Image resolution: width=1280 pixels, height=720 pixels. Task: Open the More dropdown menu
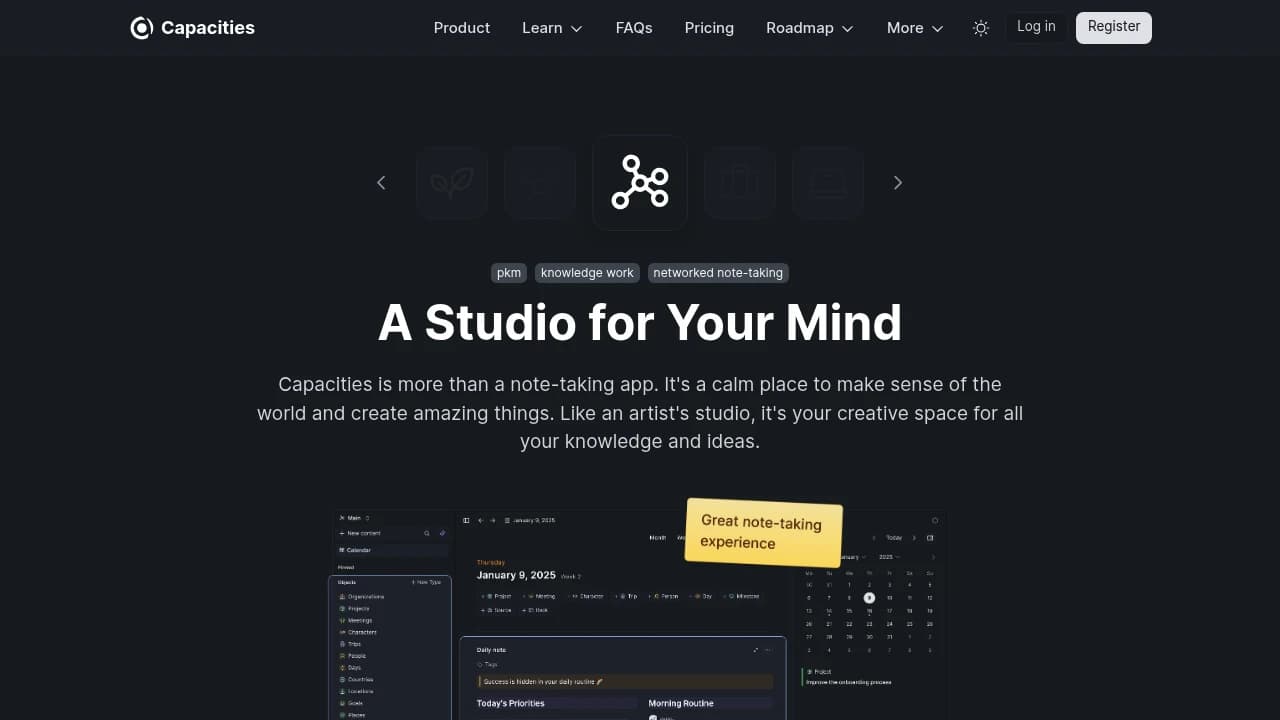(915, 28)
